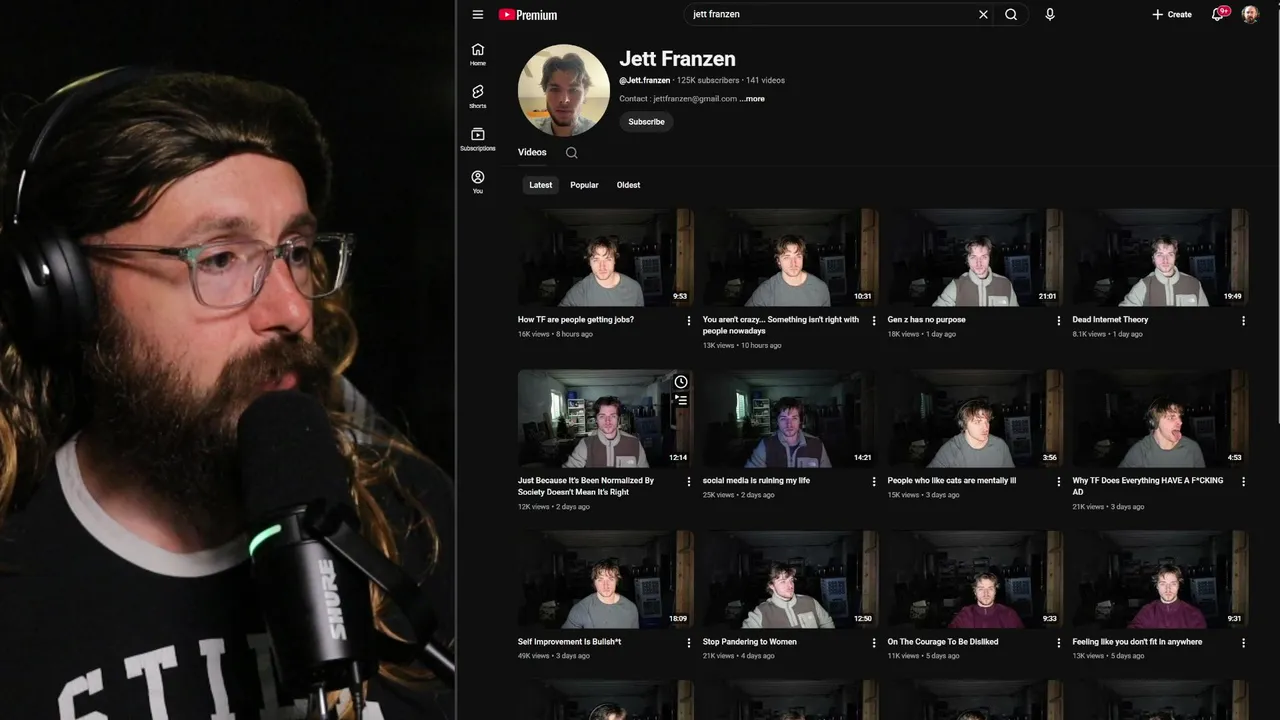This screenshot has height=720, width=1280.
Task: Open options for 'How TF are people getting jobs?'
Action: coord(688,321)
